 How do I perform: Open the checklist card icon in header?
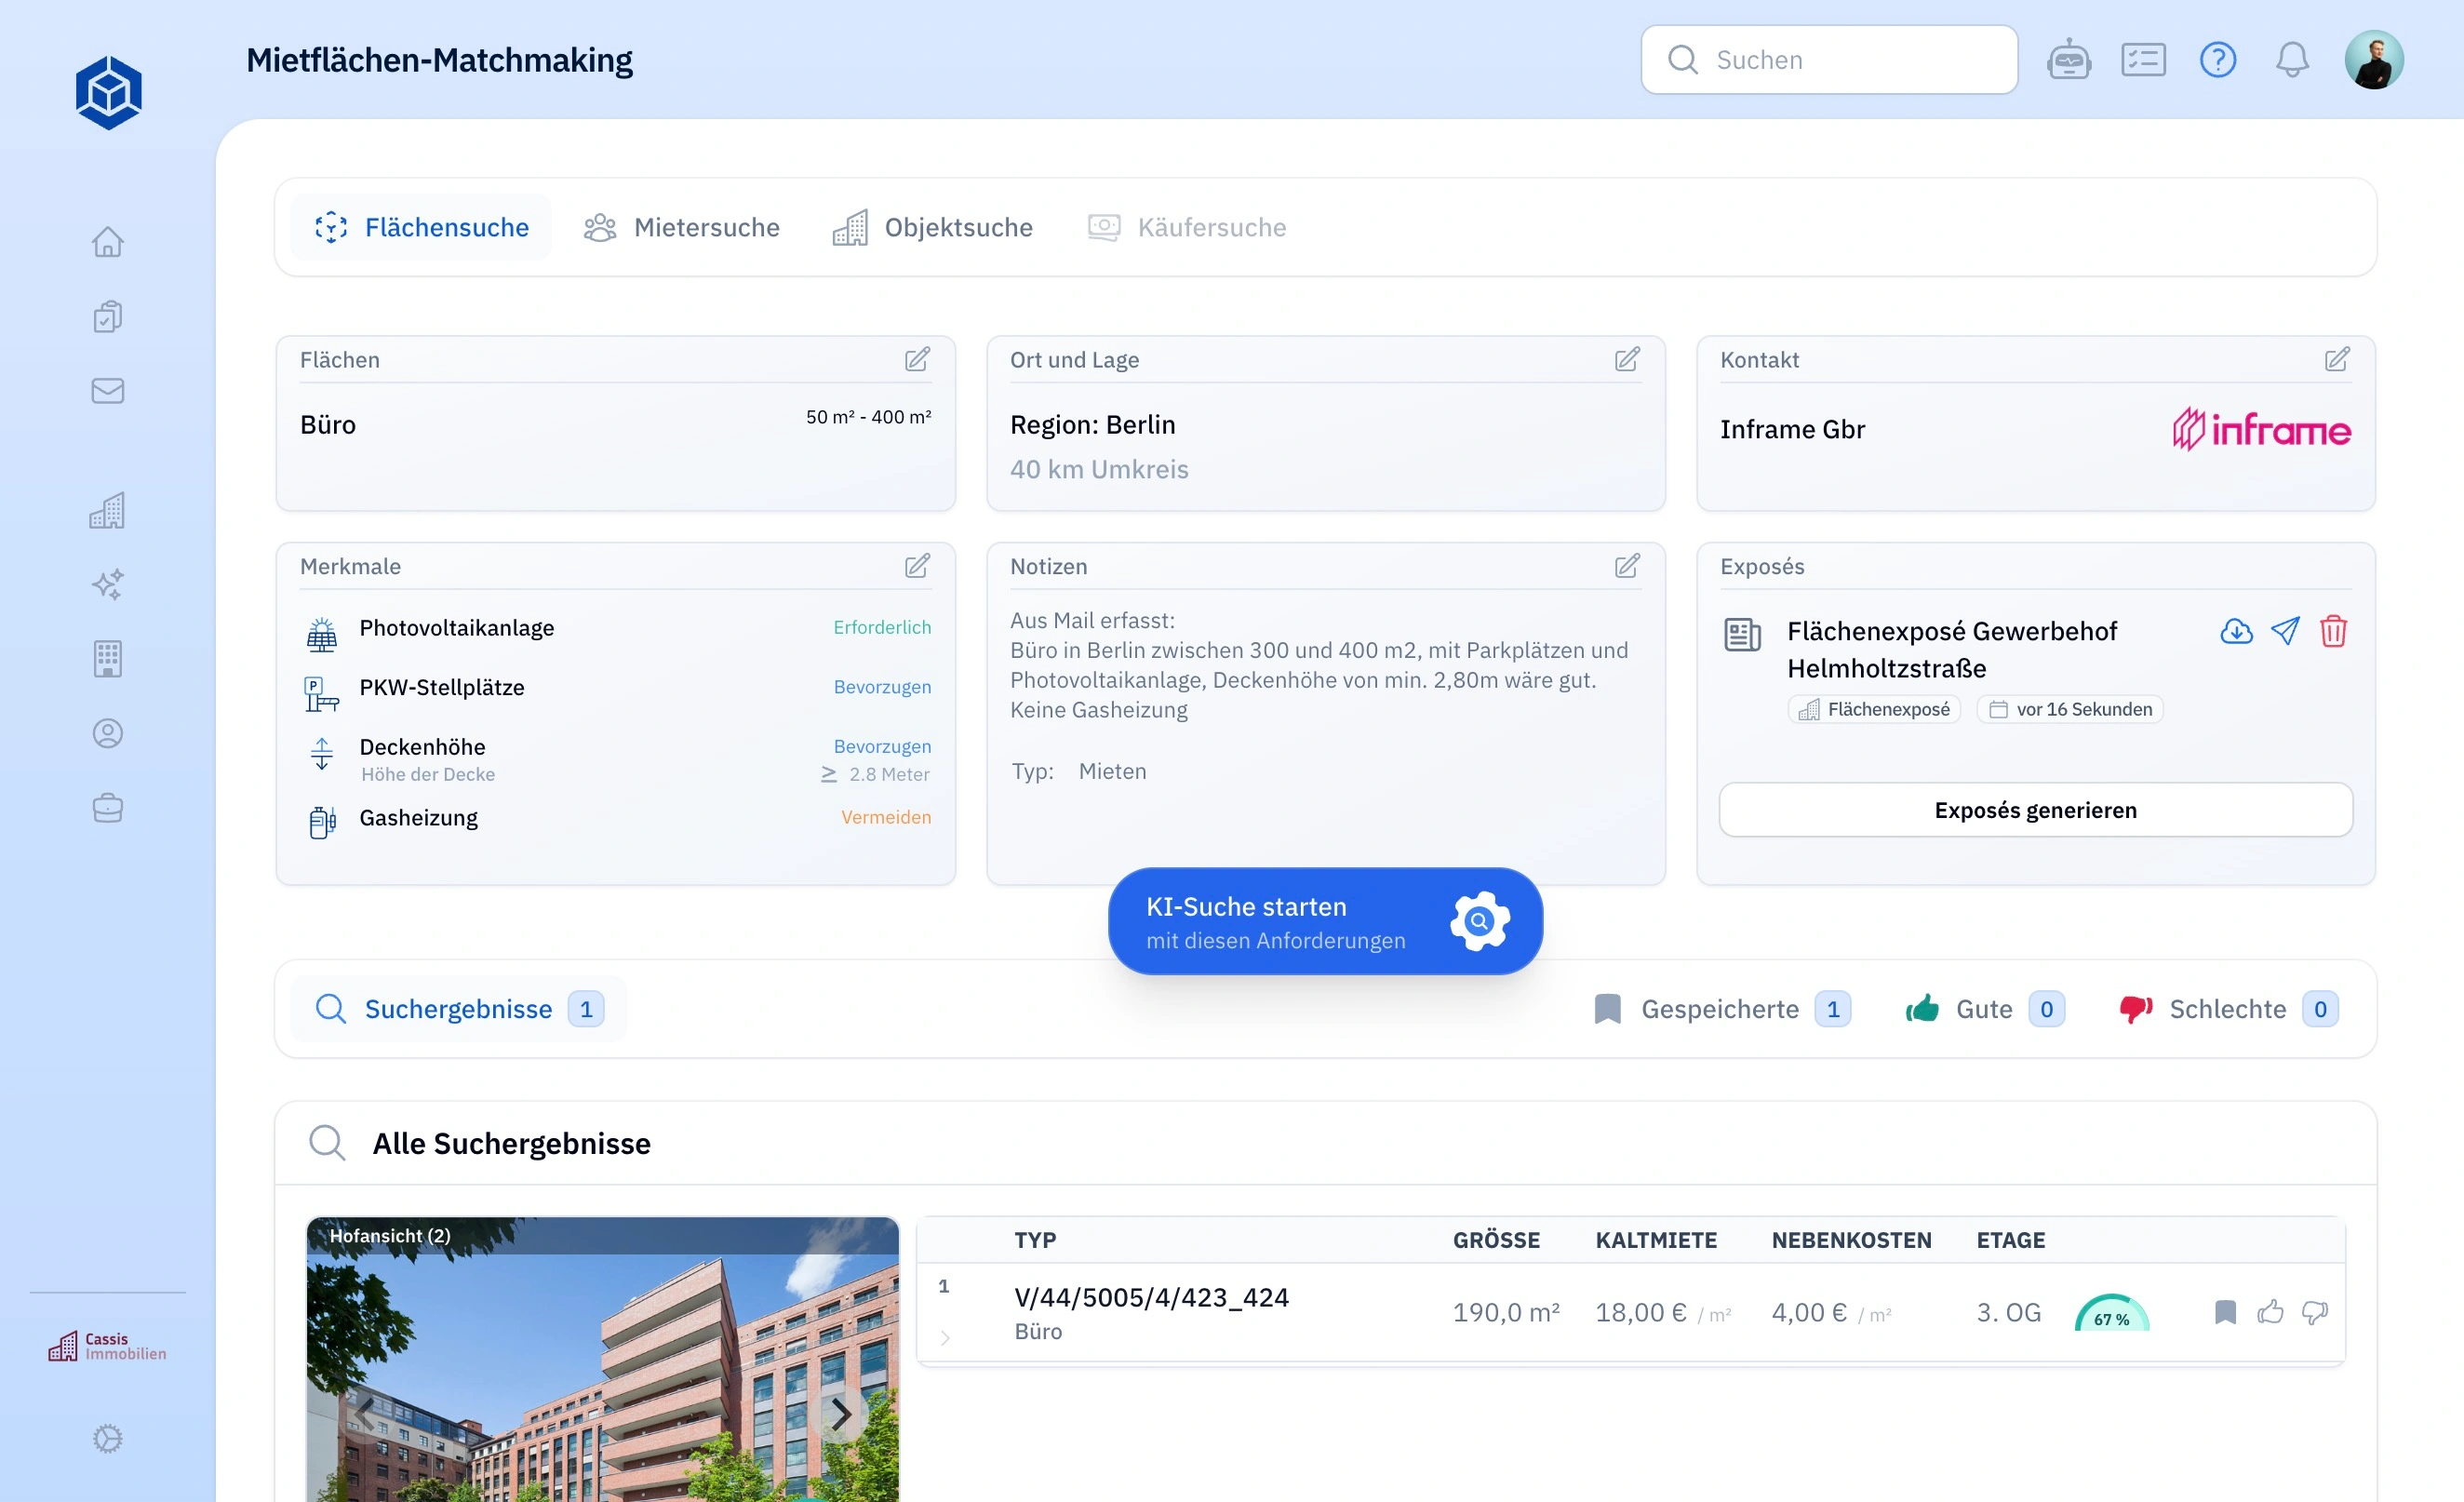point(2144,60)
